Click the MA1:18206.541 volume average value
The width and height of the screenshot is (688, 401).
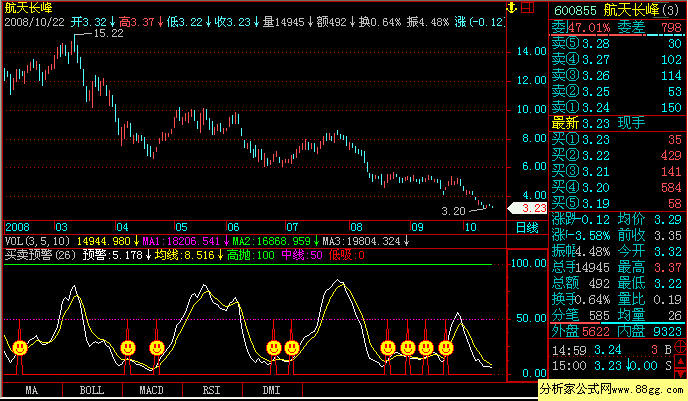184,241
